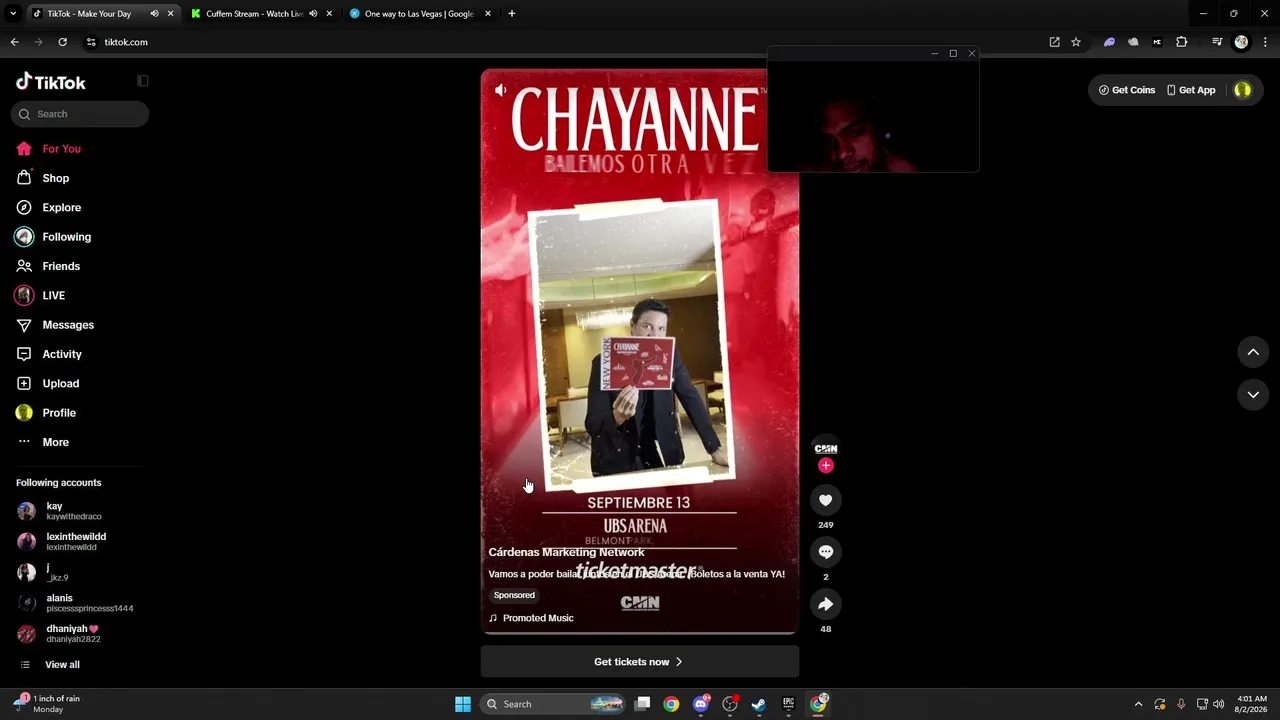
Task: Click the Windows taskbar search box
Action: (x=554, y=704)
